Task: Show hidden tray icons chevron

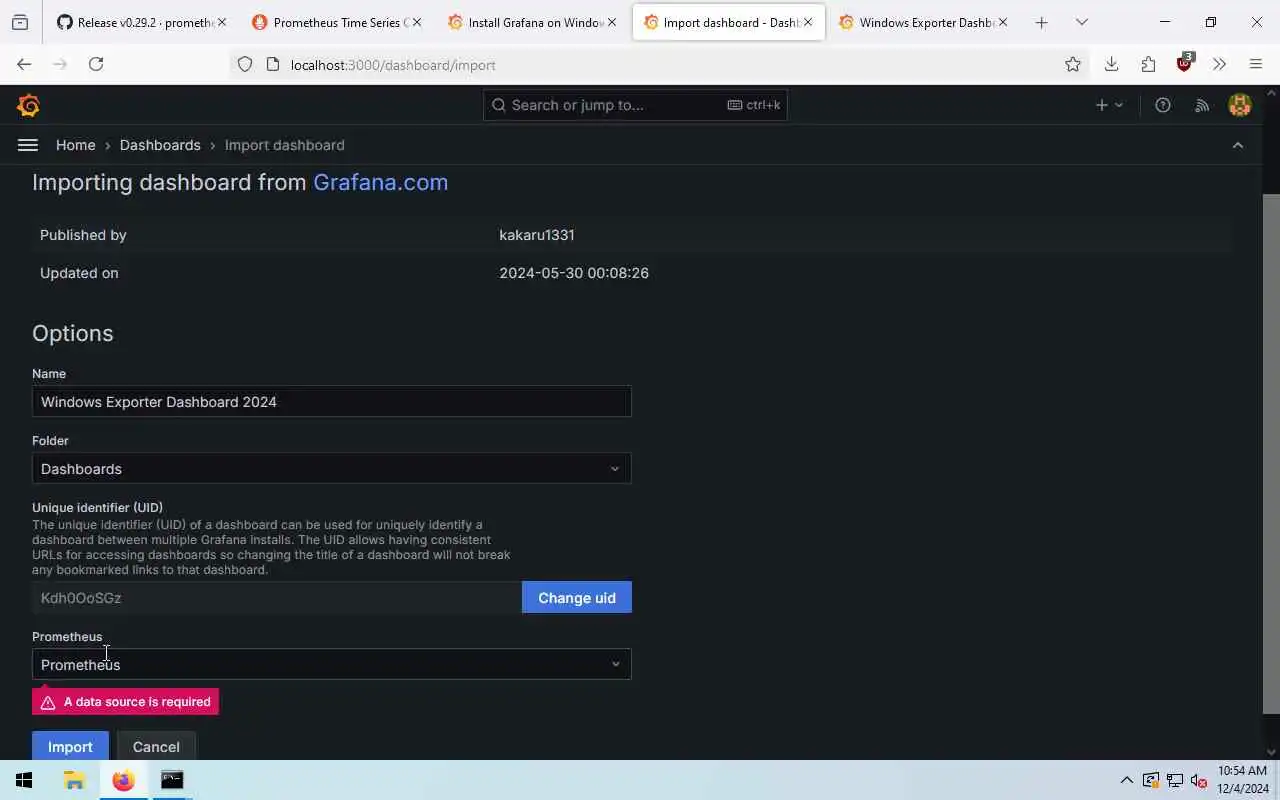Action: tap(1126, 780)
